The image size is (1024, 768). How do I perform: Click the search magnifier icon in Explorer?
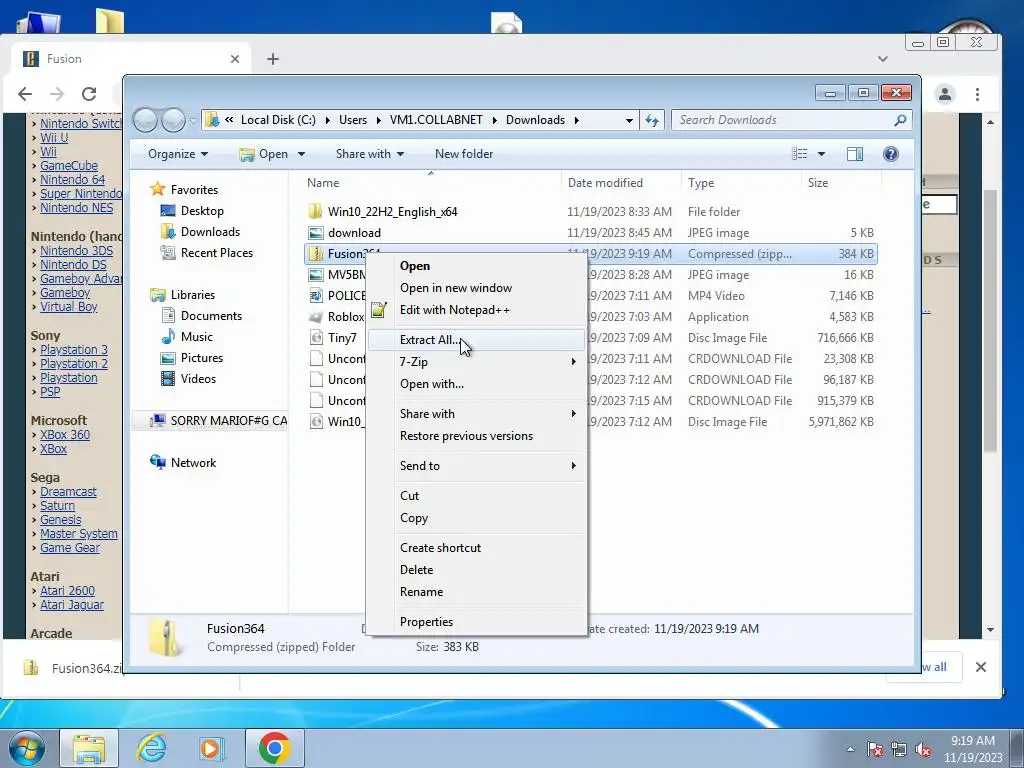point(900,120)
